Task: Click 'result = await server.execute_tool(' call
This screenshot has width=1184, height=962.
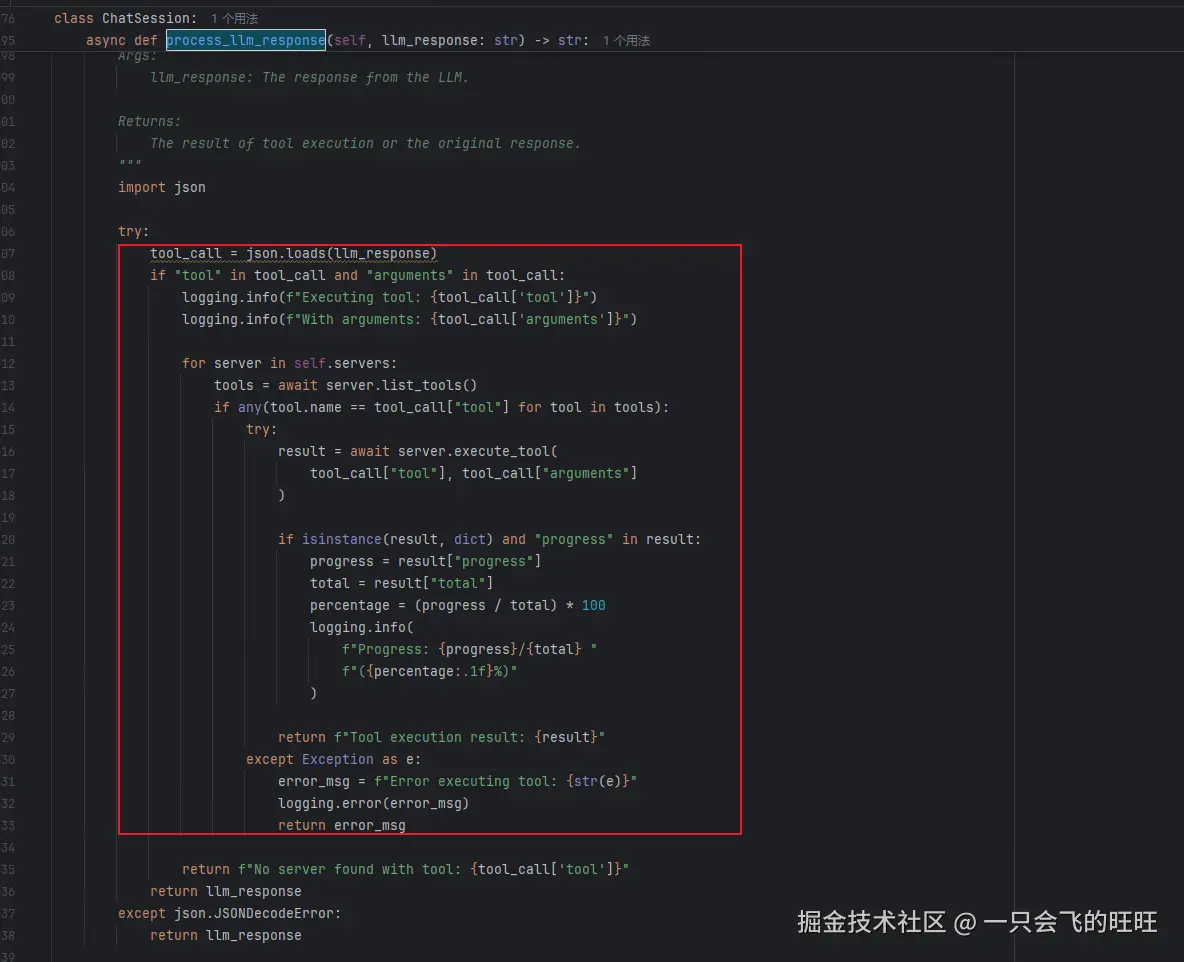Action: pos(418,451)
